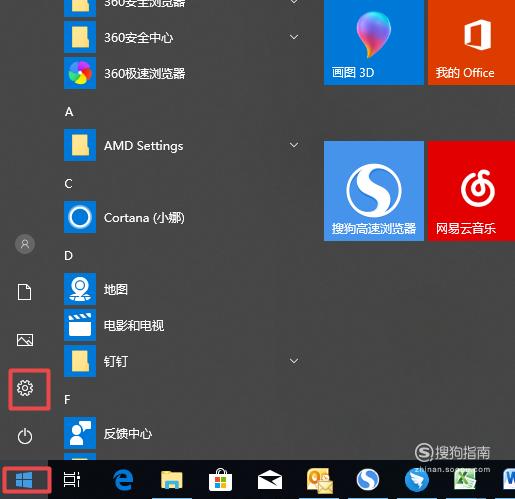Open DingTalk bird icon on the taskbar
The width and height of the screenshot is (515, 499).
point(417,480)
